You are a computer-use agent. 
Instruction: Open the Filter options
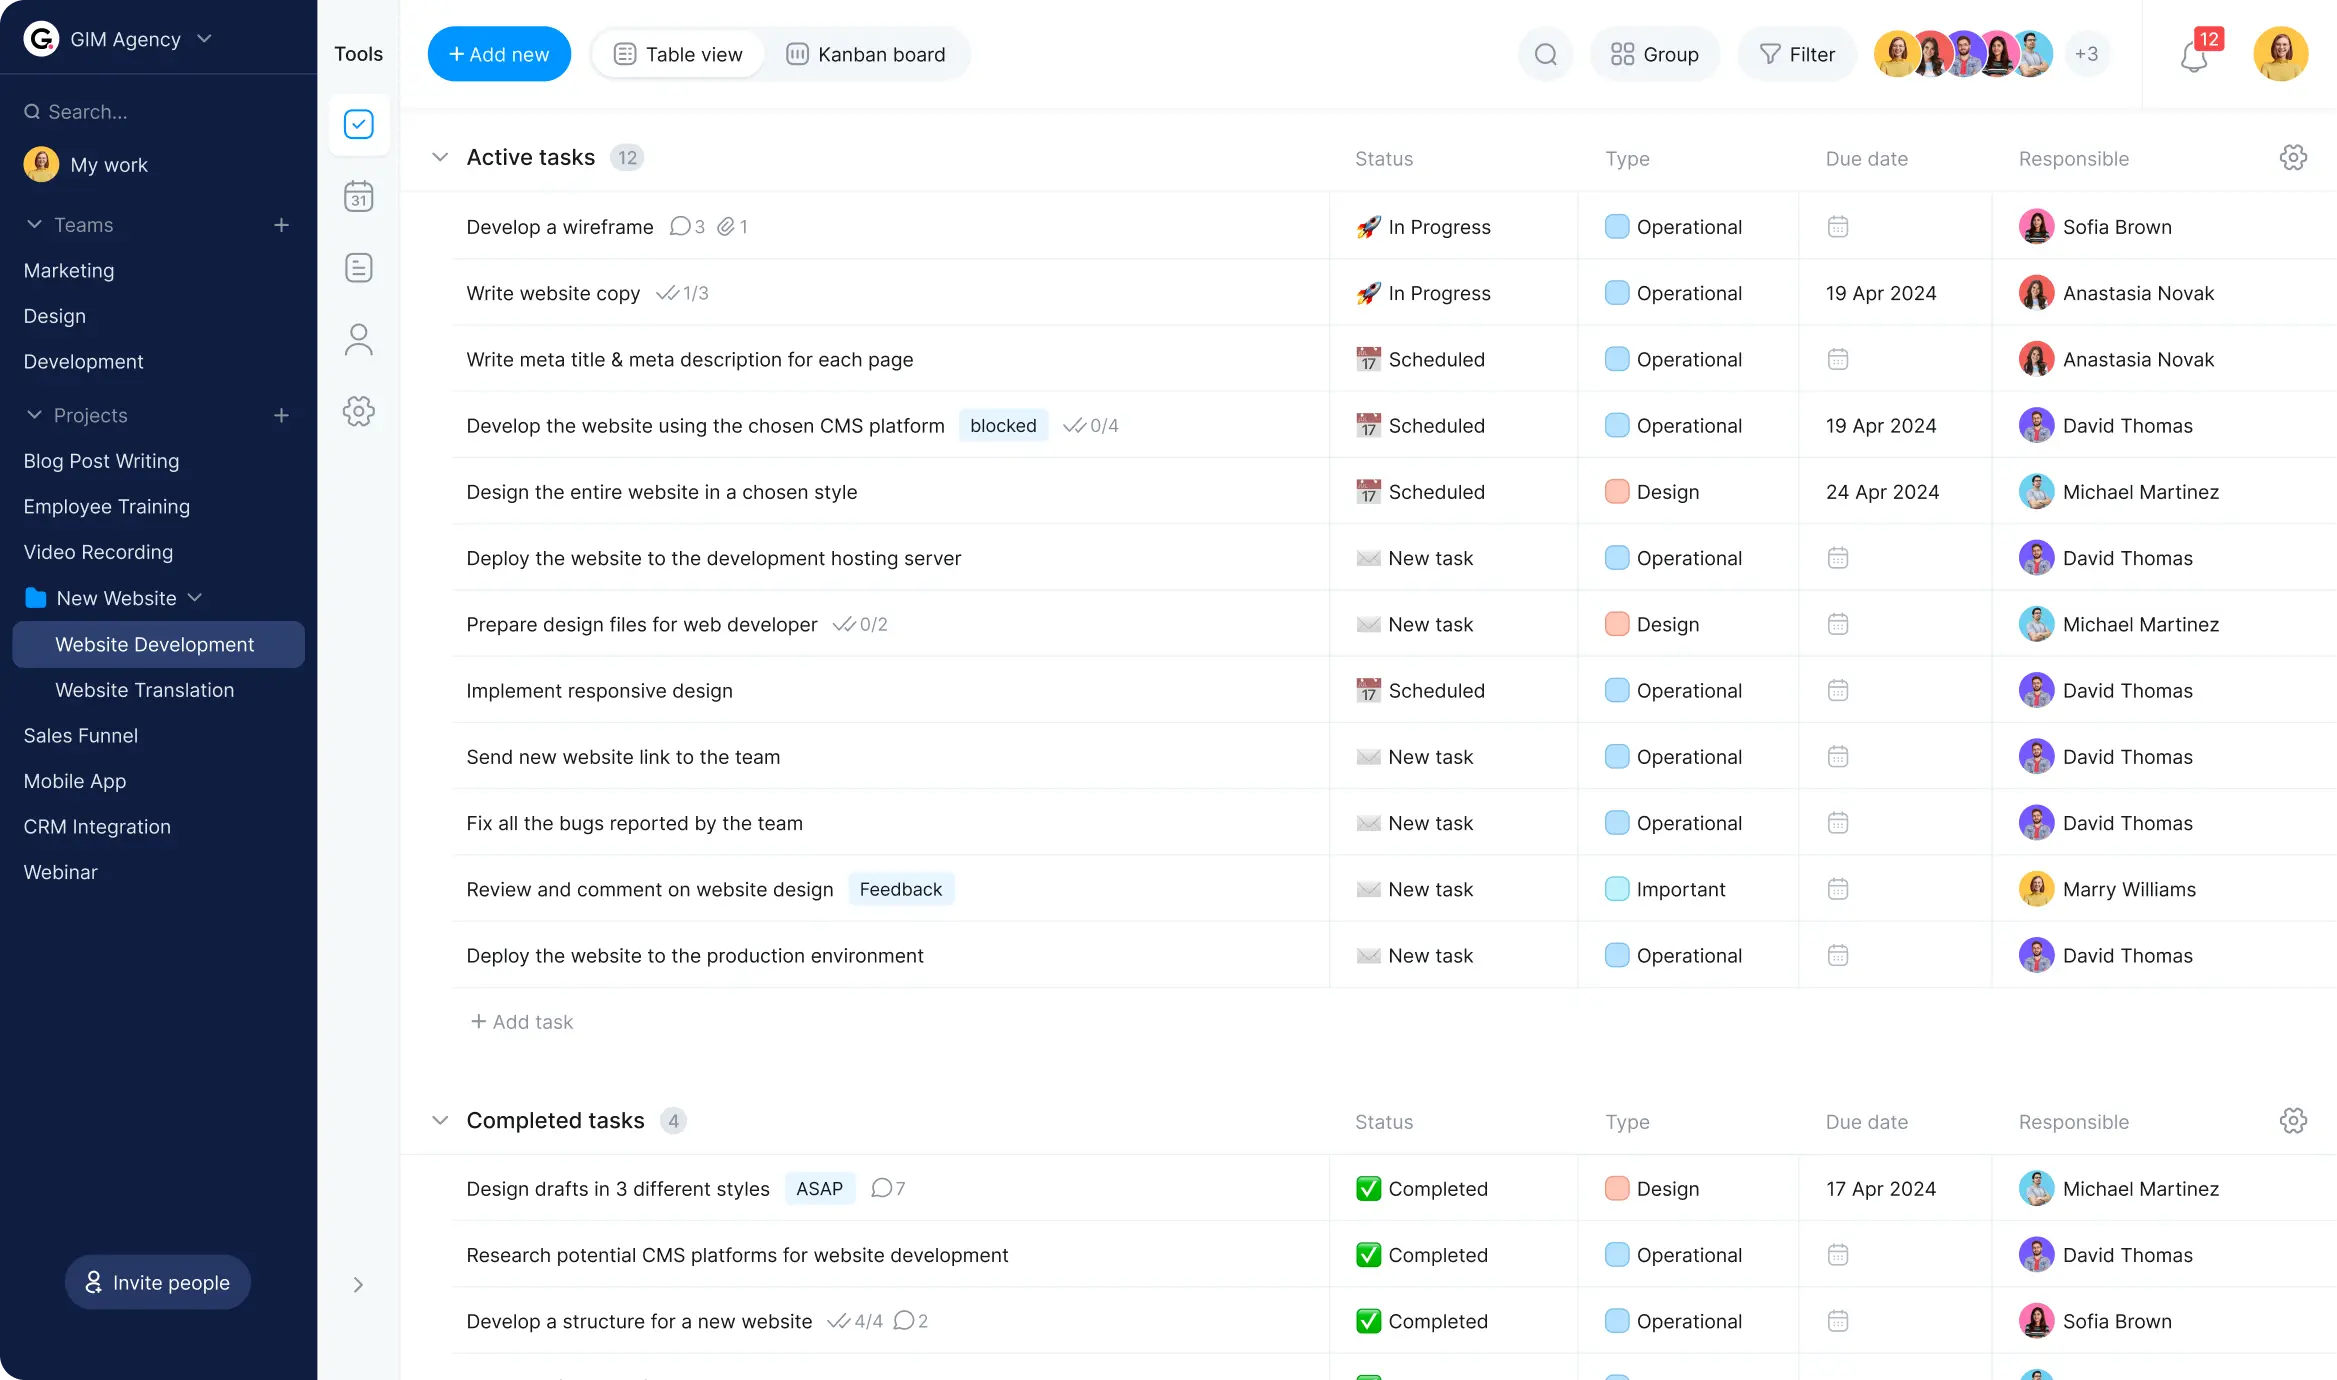click(1797, 54)
